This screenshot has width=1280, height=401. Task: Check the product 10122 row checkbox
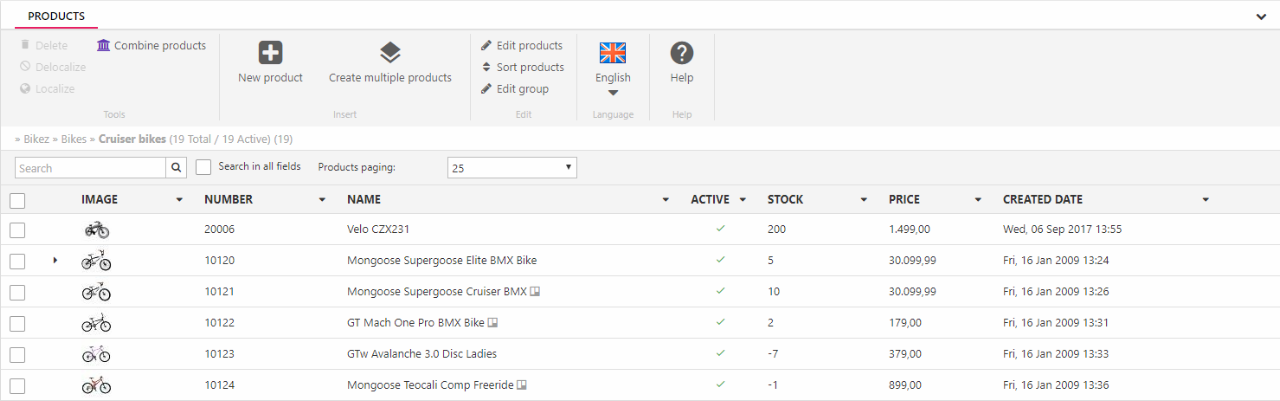[x=17, y=323]
